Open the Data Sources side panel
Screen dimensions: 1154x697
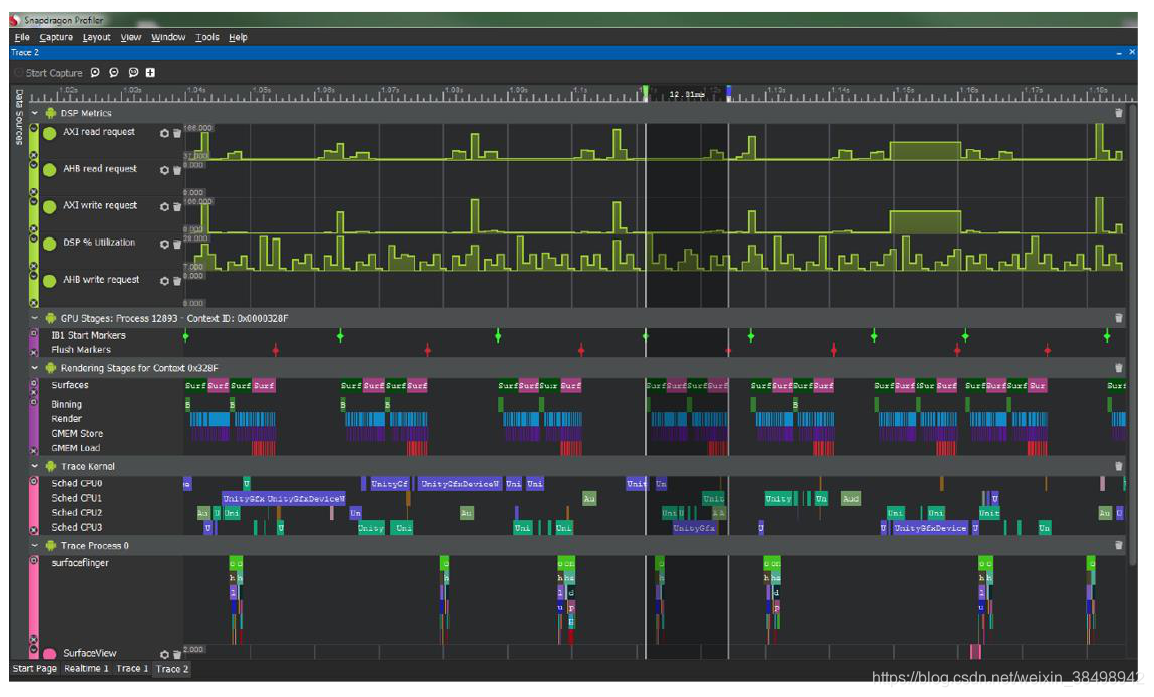click(19, 117)
